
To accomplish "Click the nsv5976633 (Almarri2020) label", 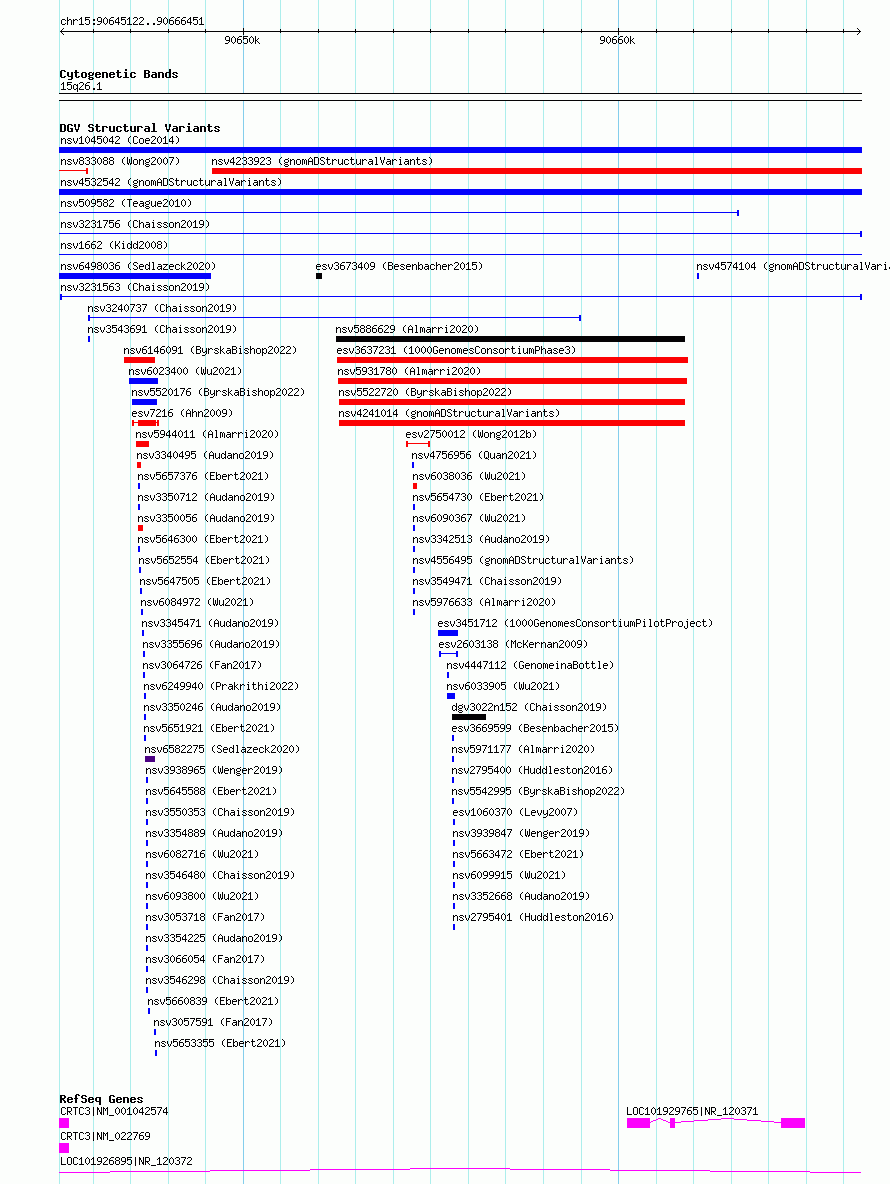I will [x=484, y=603].
